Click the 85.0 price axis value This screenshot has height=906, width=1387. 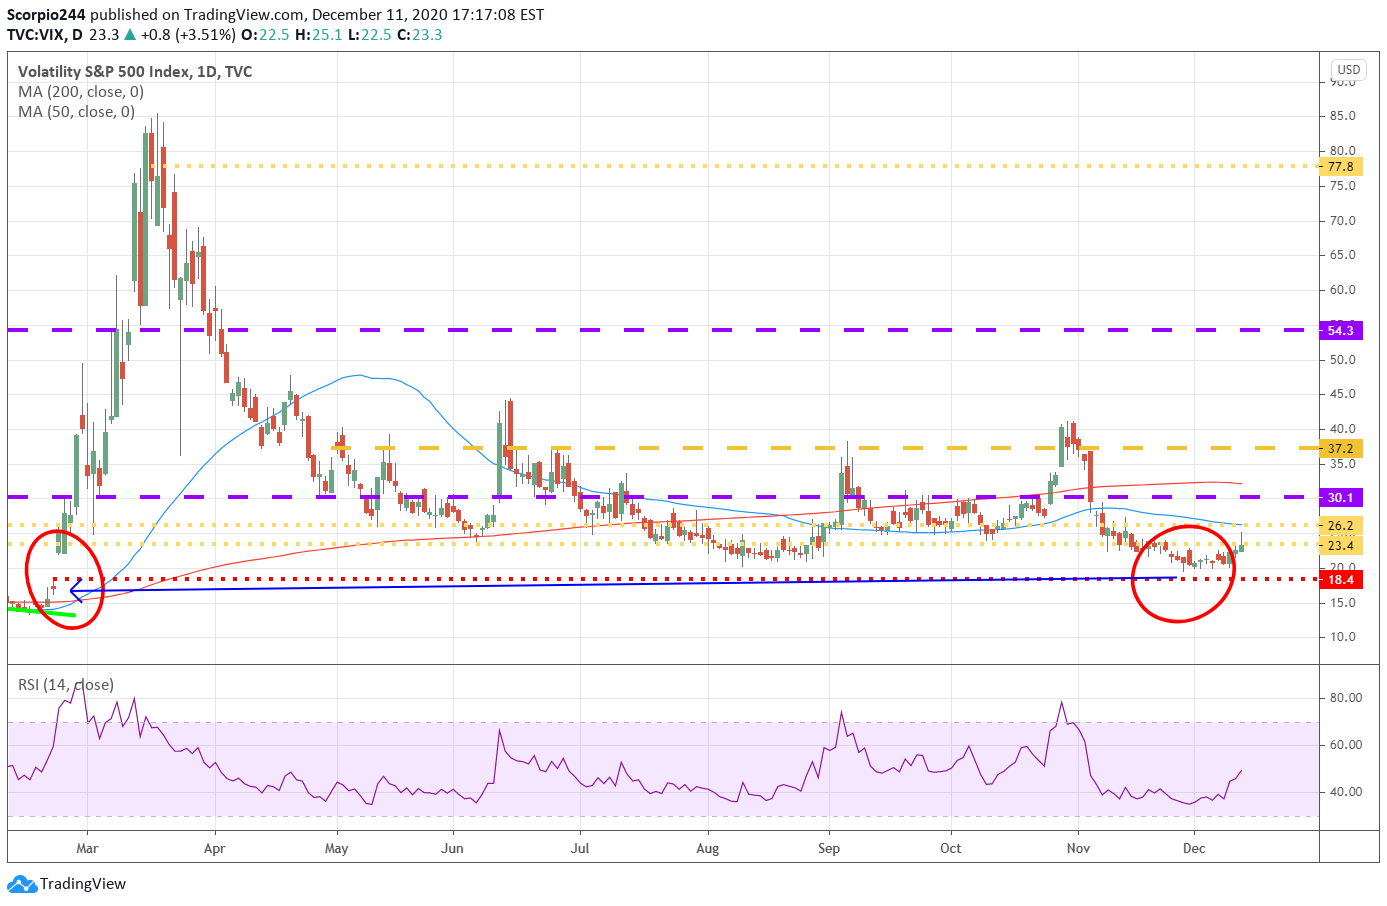point(1343,116)
